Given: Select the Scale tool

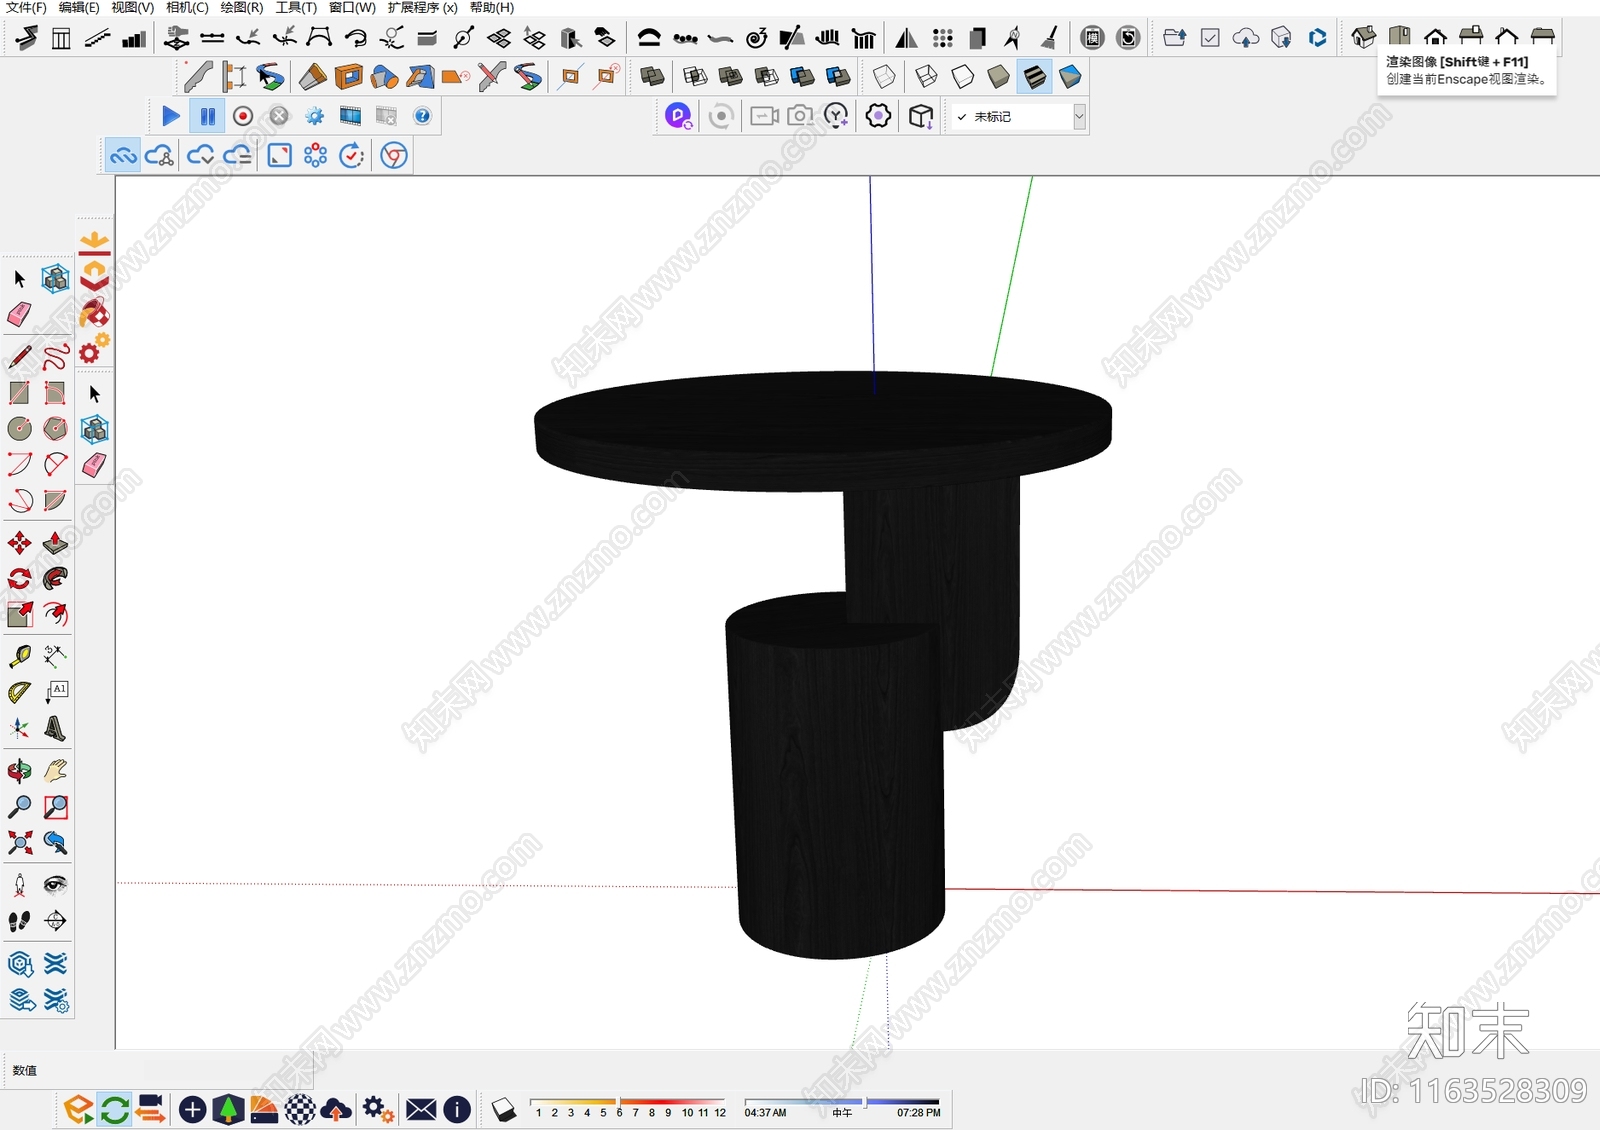Looking at the screenshot, I should click(x=19, y=614).
